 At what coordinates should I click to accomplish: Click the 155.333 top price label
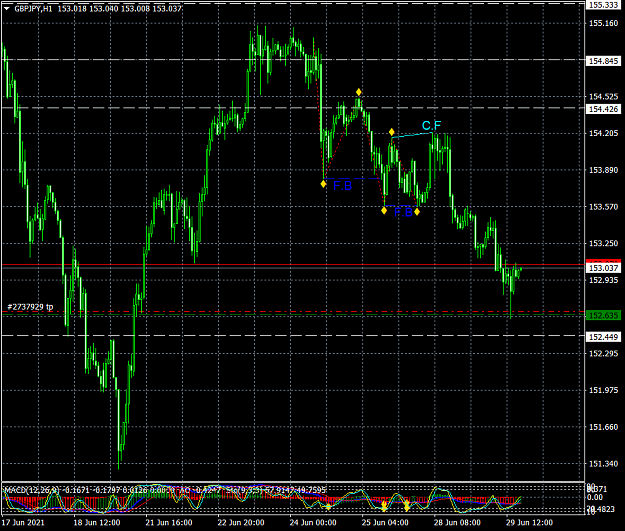(x=603, y=5)
